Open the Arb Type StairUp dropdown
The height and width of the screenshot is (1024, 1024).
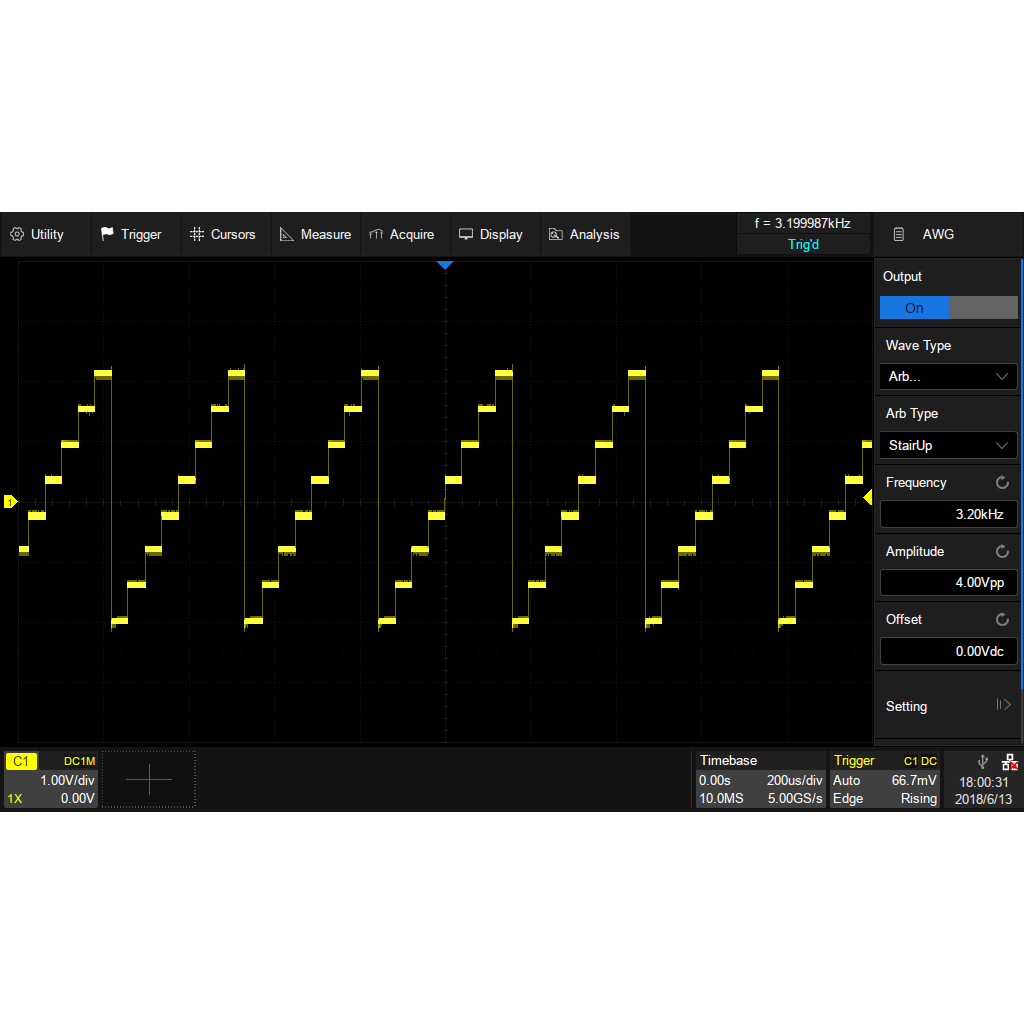948,446
